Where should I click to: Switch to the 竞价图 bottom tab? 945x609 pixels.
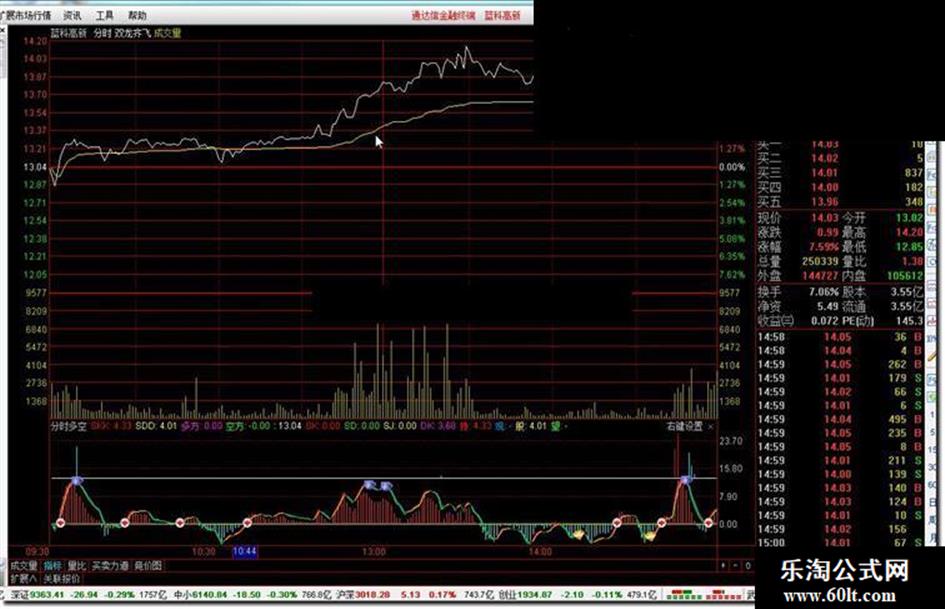click(148, 566)
